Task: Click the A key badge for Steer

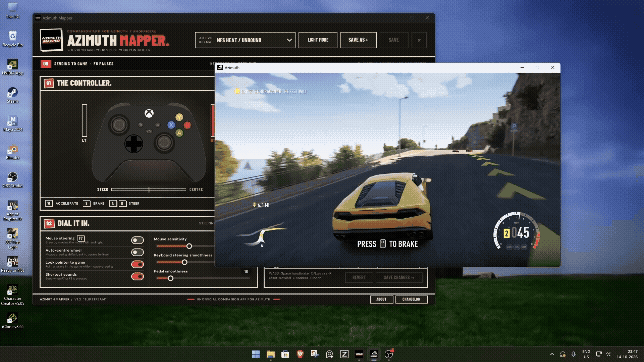Action: click(x=113, y=203)
